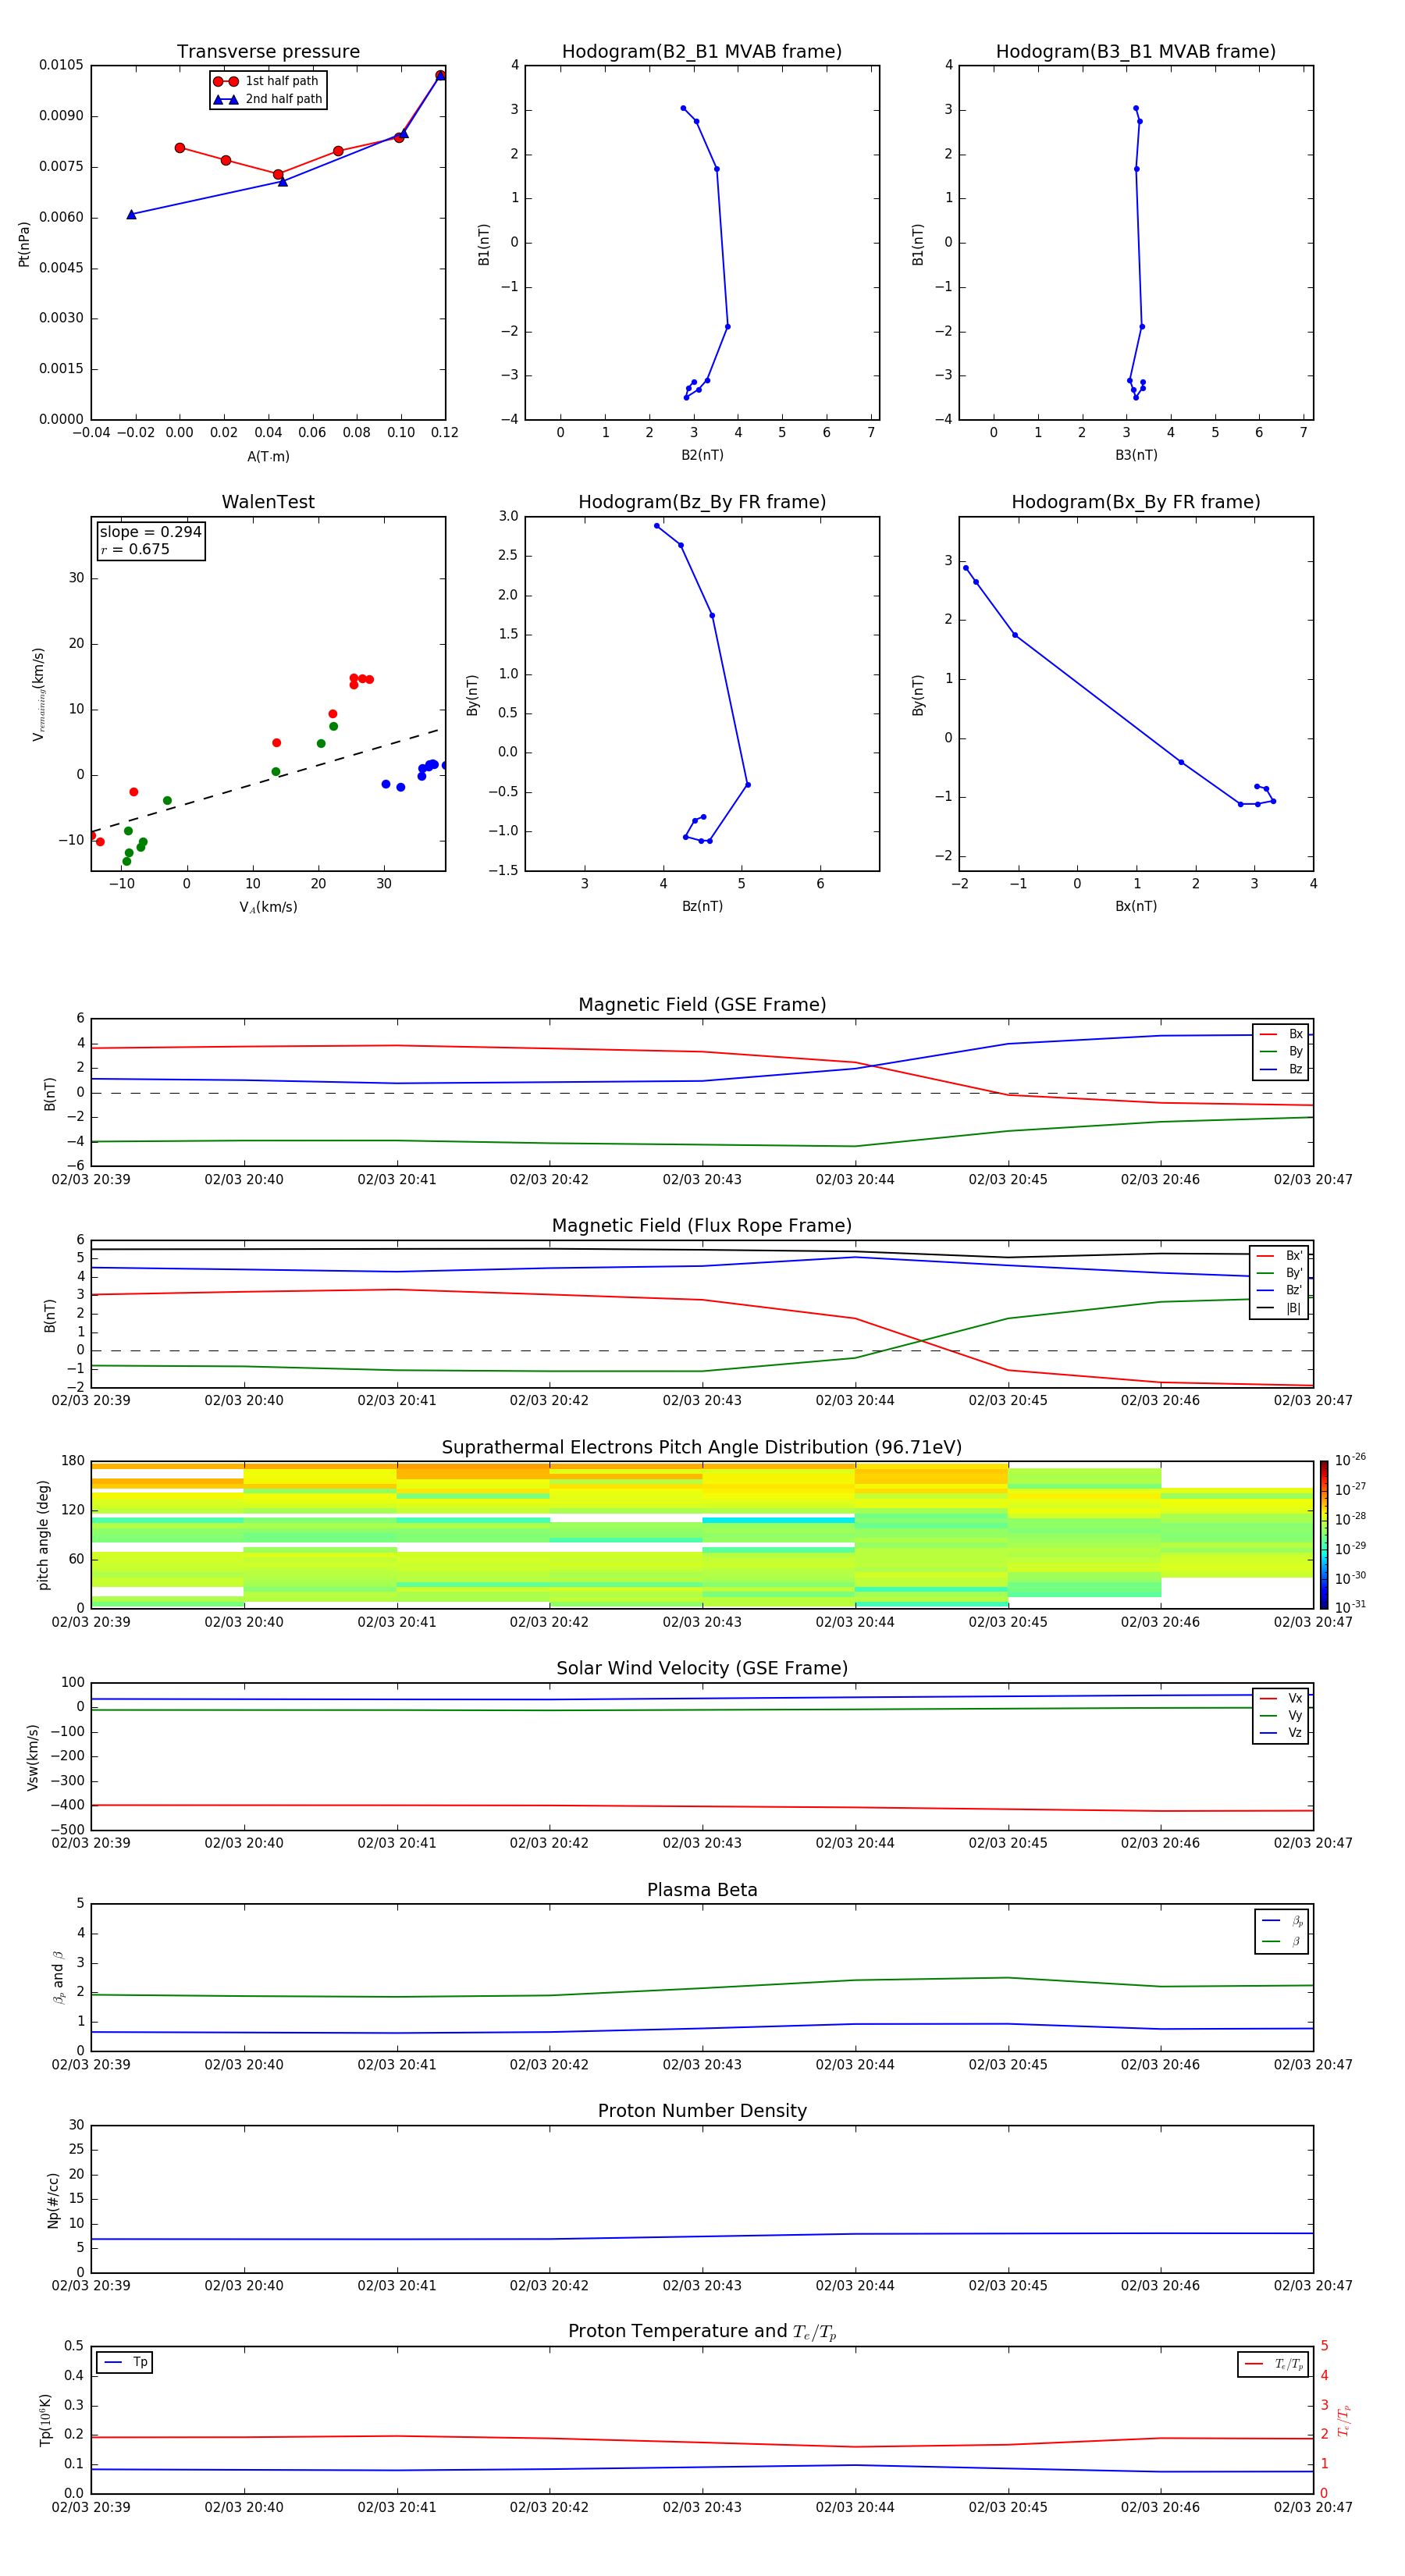Click the 'By' entry in GSE legend
Screen dimensions: 1405x2576
coord(1282,1052)
